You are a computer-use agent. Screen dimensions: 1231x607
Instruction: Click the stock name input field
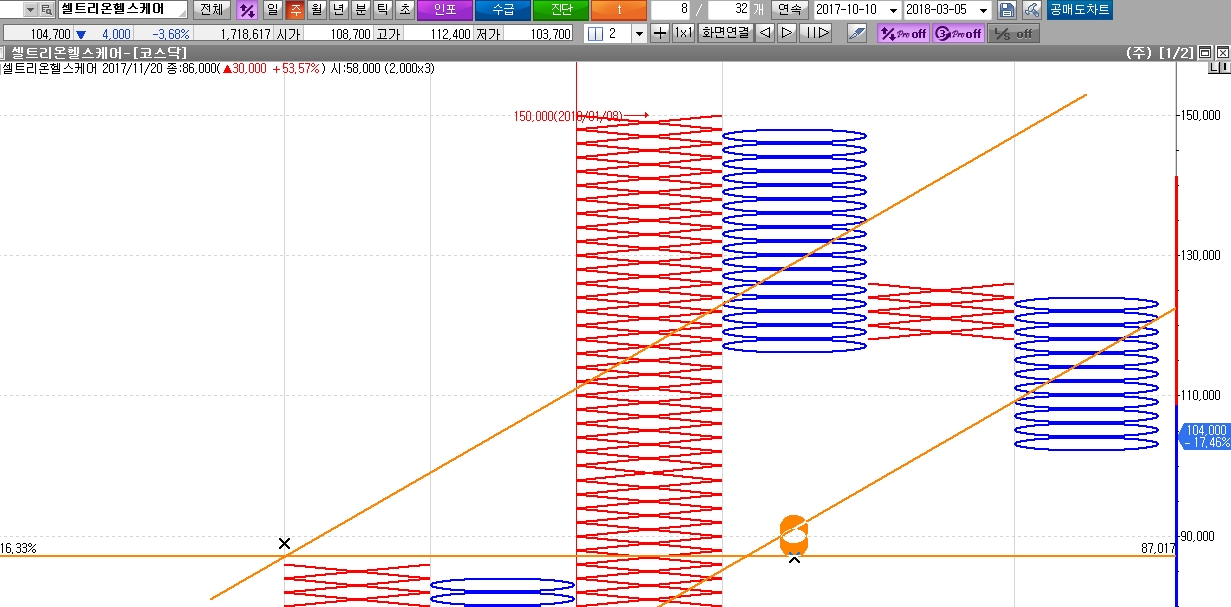point(122,10)
